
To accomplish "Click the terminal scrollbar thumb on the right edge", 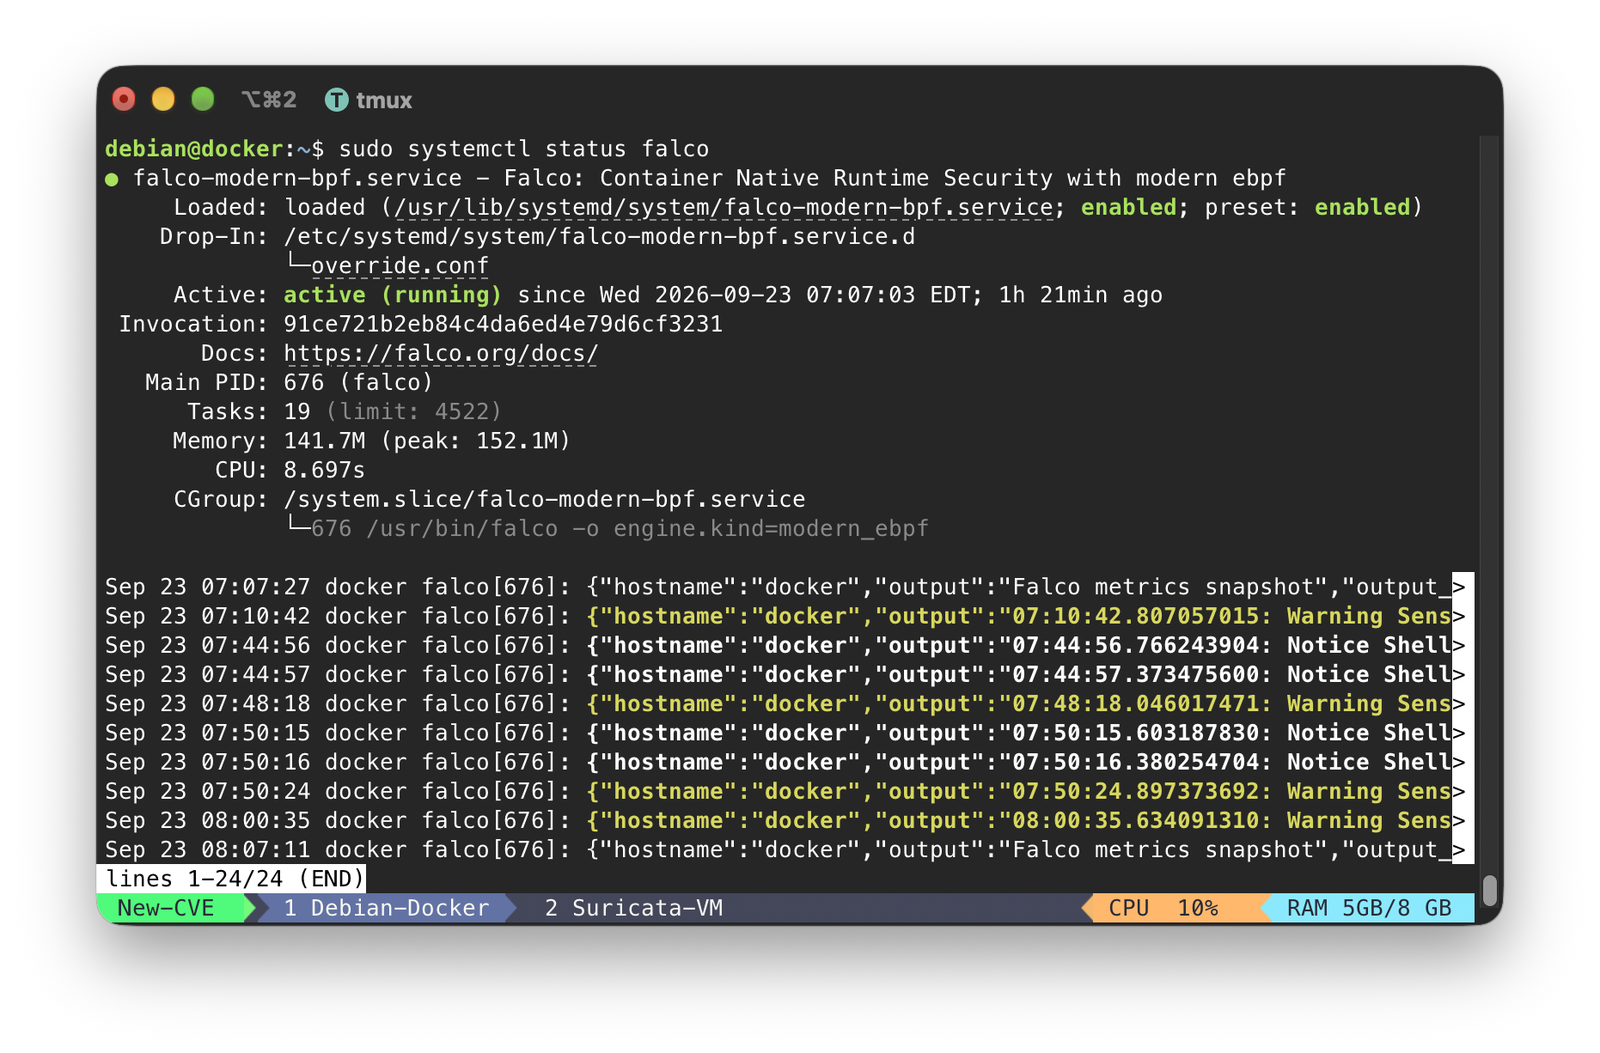I will click(1489, 889).
